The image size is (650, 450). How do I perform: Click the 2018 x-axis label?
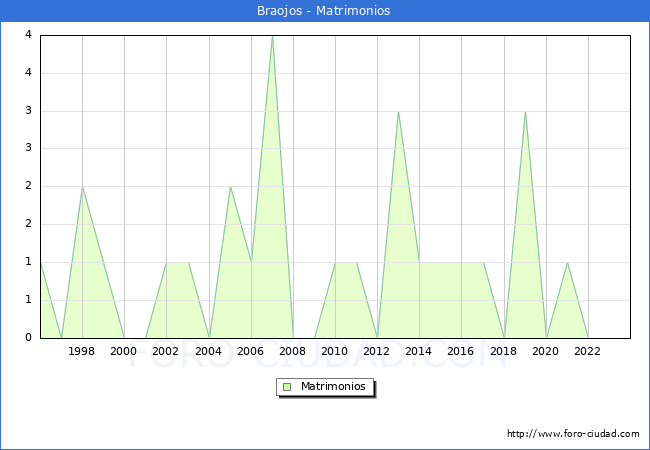tap(503, 351)
